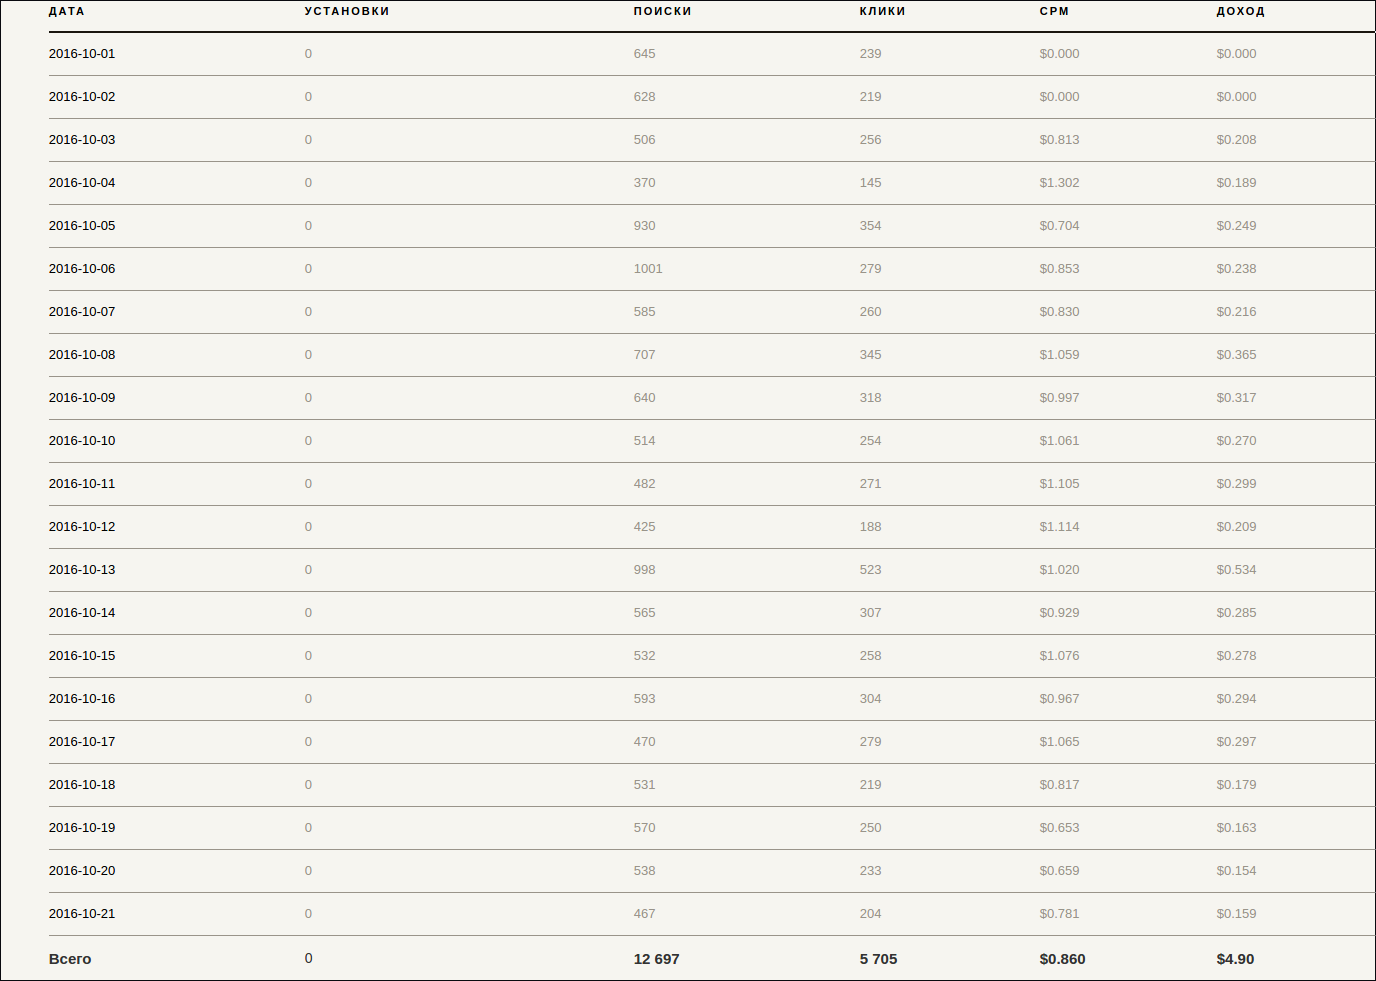Image resolution: width=1376 pixels, height=981 pixels.
Task: Select the 2016-10-21 date cell
Action: point(82,914)
